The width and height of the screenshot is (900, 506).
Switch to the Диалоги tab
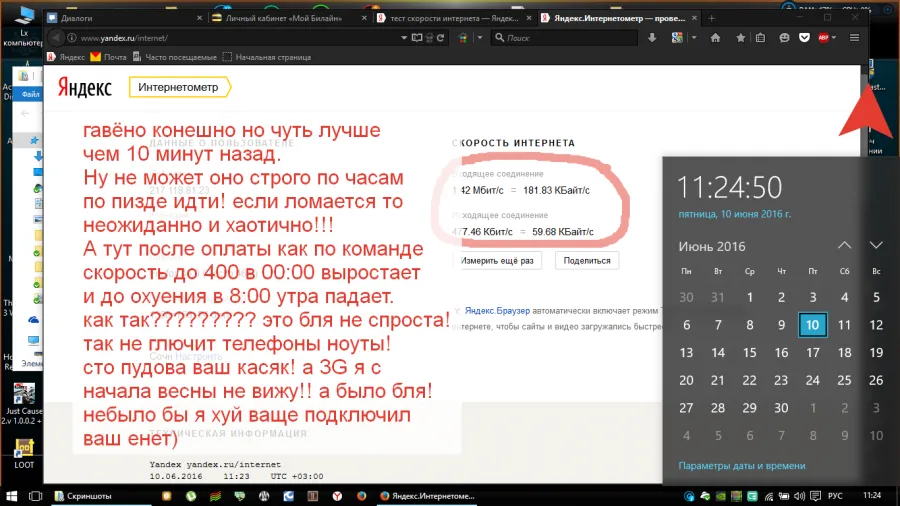click(x=125, y=18)
